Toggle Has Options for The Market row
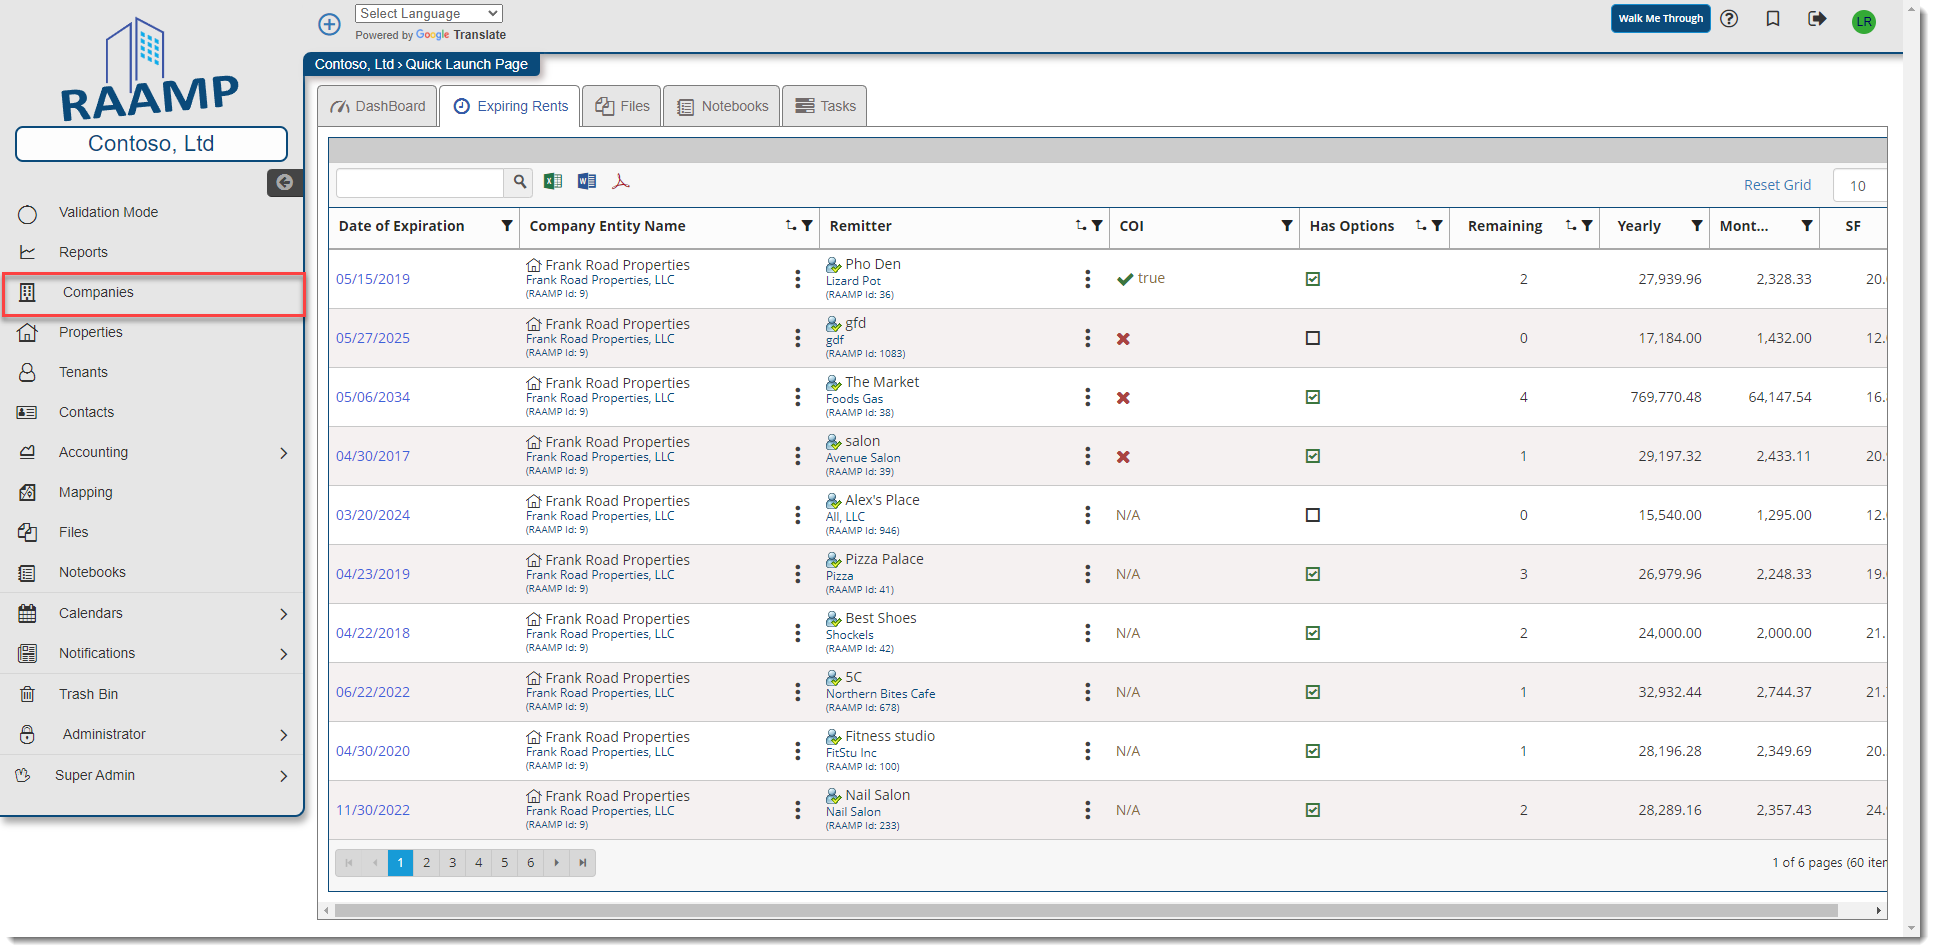Viewport: 1935px width, 952px height. [1313, 397]
